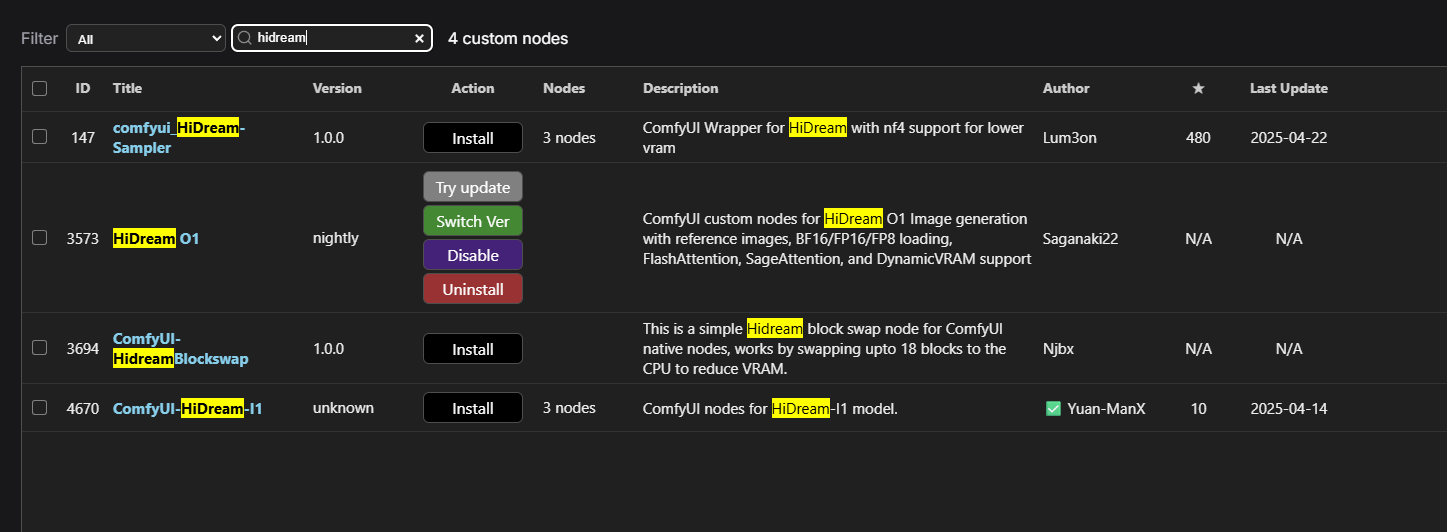The width and height of the screenshot is (1447, 532).
Task: Open the HiDream O1 title link
Action: pyautogui.click(x=156, y=239)
